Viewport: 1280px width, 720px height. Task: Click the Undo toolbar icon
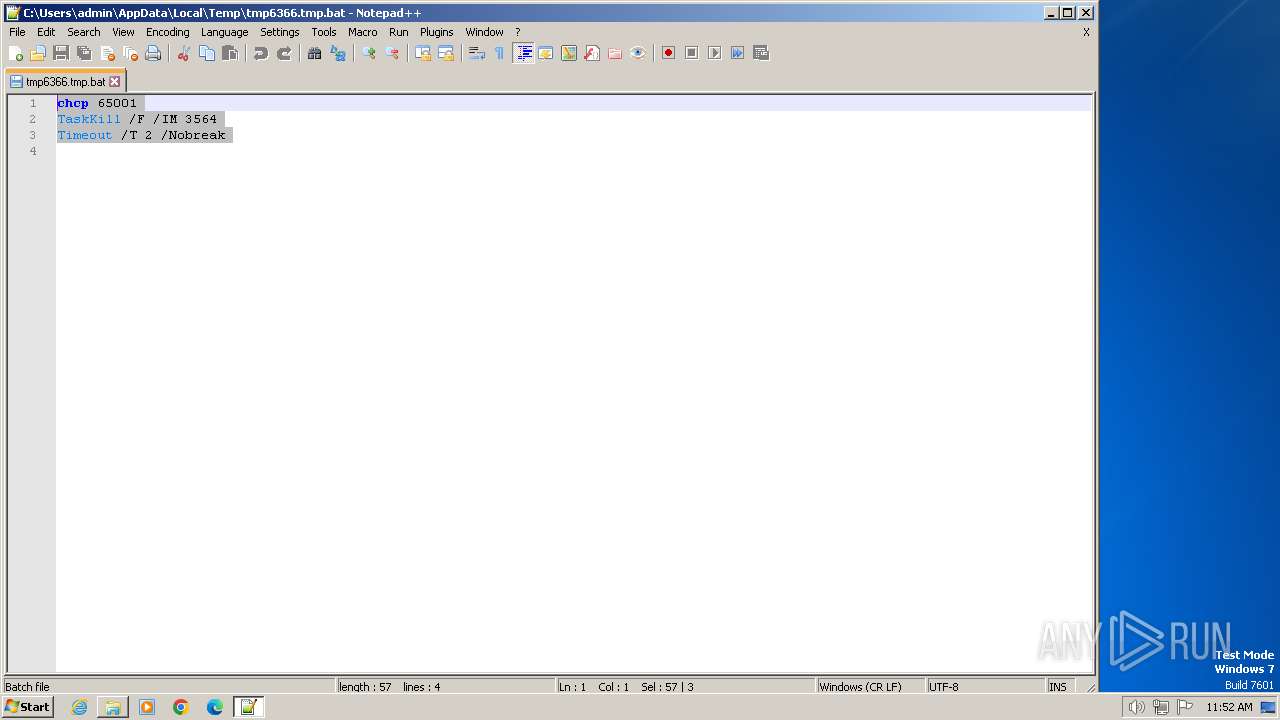pyautogui.click(x=261, y=53)
